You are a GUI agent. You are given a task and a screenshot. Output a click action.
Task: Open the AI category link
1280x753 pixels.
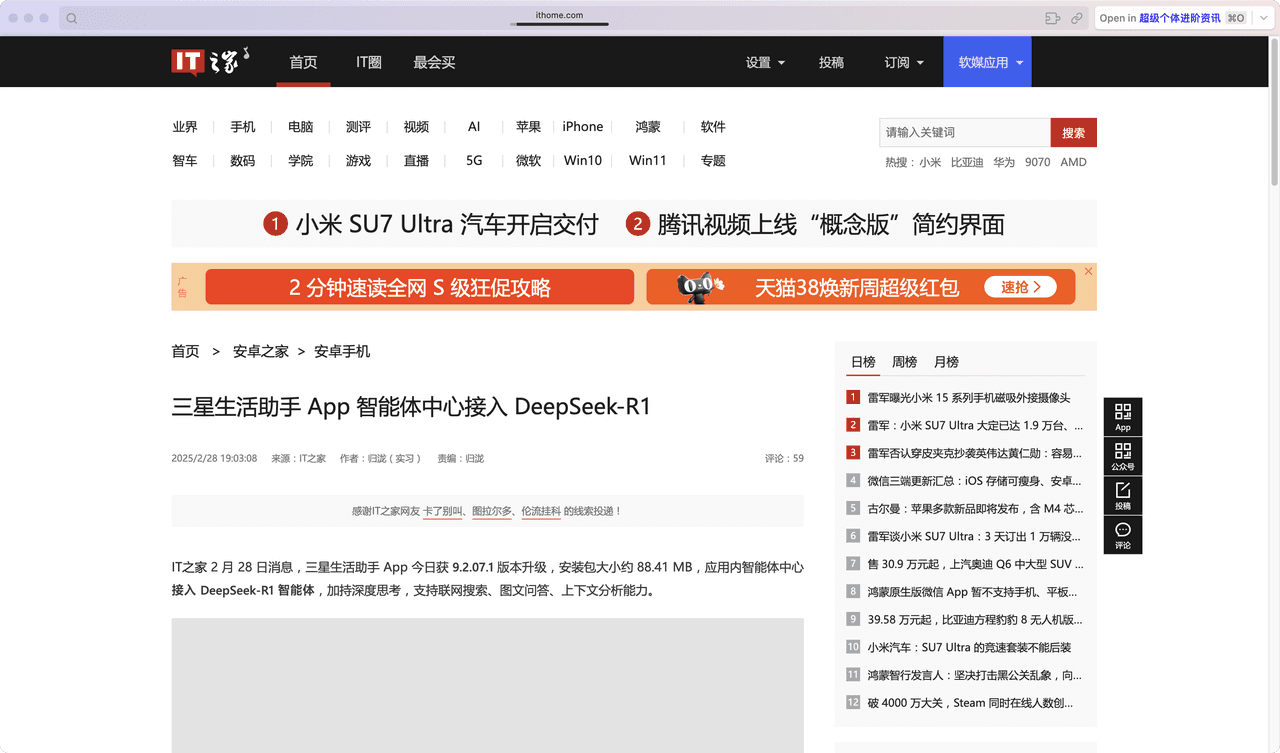(x=474, y=127)
